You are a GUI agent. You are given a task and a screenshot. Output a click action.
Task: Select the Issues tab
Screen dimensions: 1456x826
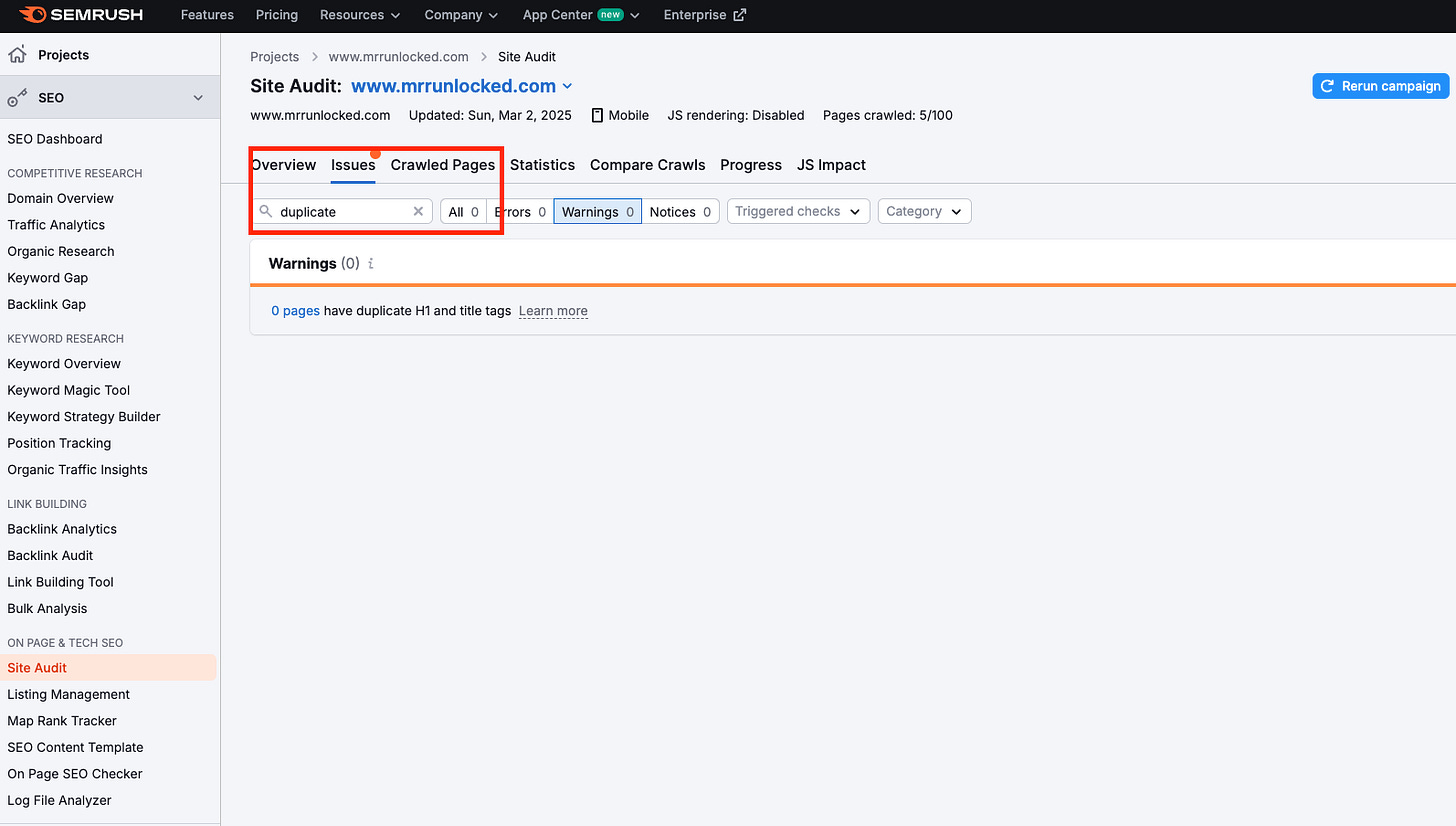(x=353, y=165)
